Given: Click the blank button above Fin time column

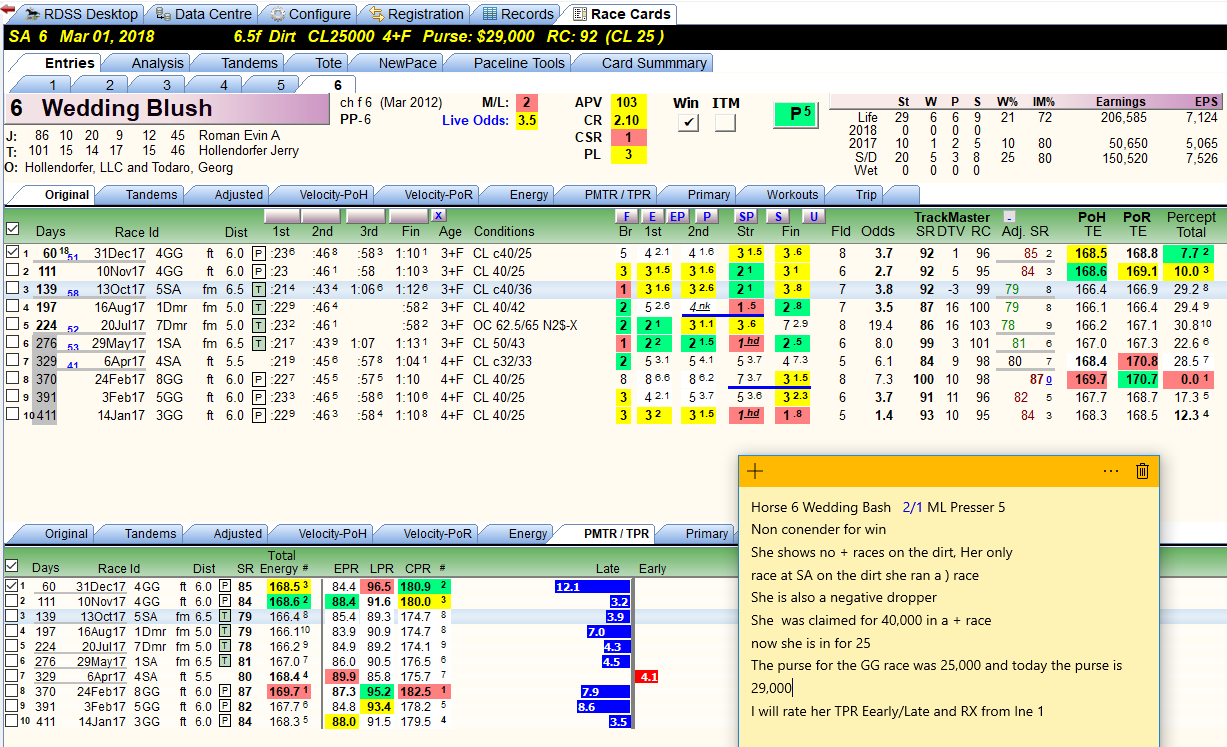Looking at the screenshot, I should point(409,216).
